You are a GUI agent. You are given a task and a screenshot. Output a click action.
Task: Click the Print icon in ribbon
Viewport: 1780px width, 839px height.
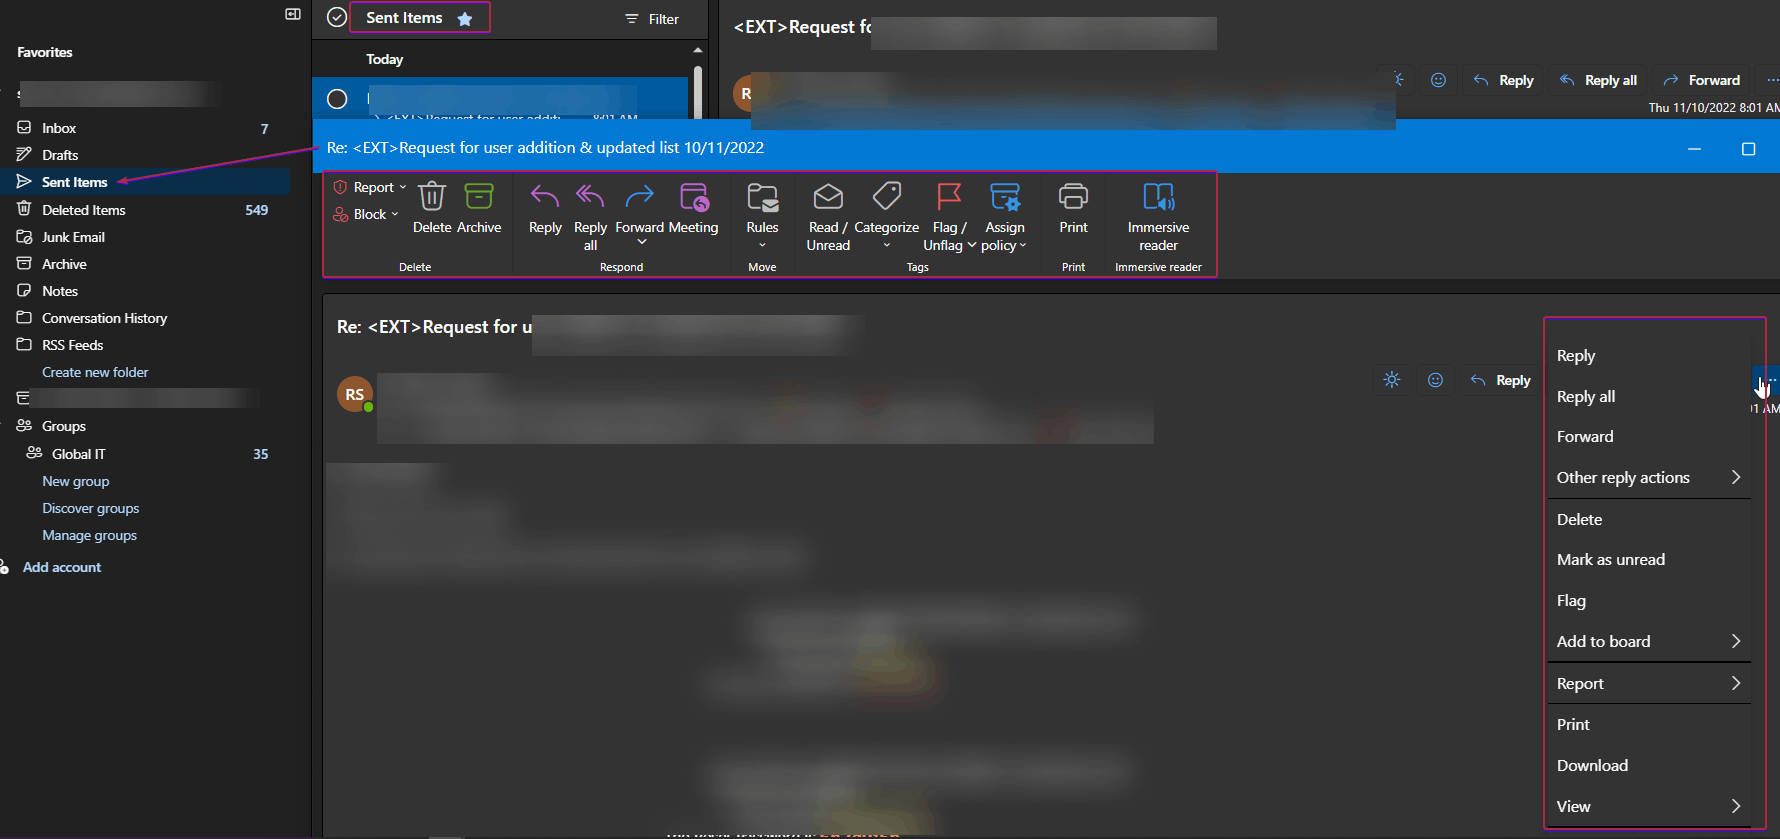(1073, 196)
